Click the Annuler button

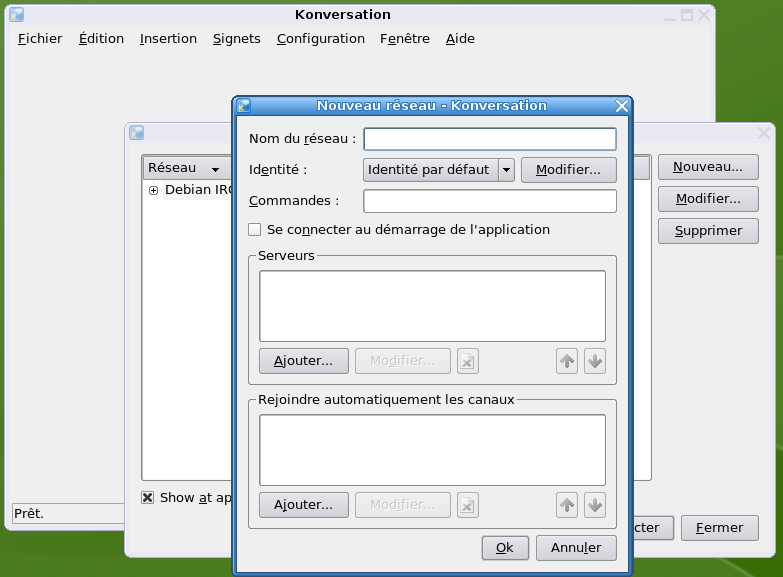pyautogui.click(x=576, y=548)
